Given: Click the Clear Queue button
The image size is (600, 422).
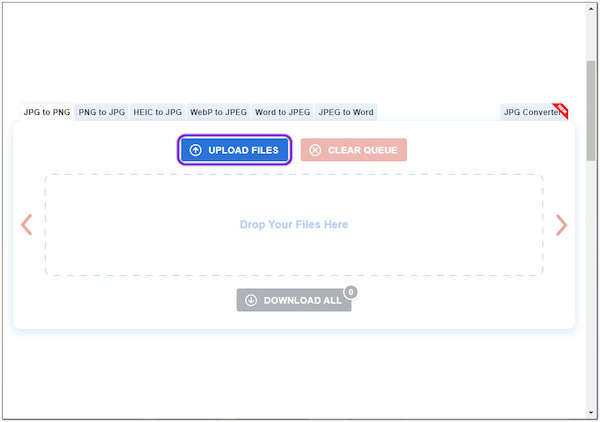Looking at the screenshot, I should coord(354,150).
